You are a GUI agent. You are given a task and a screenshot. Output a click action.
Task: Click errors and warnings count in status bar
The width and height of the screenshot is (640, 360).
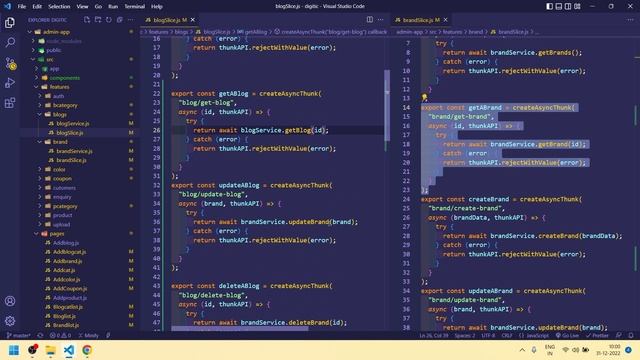[60, 336]
